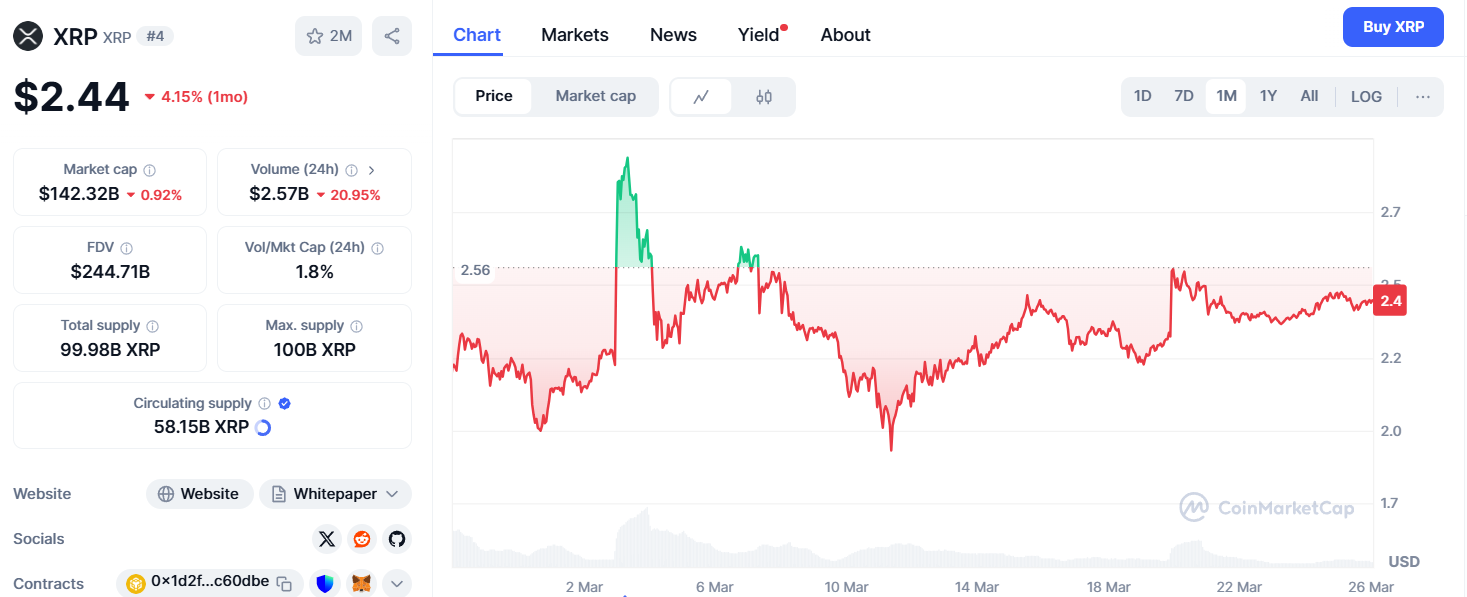The image size is (1467, 597).
Task: Open the Reddit social link
Action: click(x=362, y=539)
